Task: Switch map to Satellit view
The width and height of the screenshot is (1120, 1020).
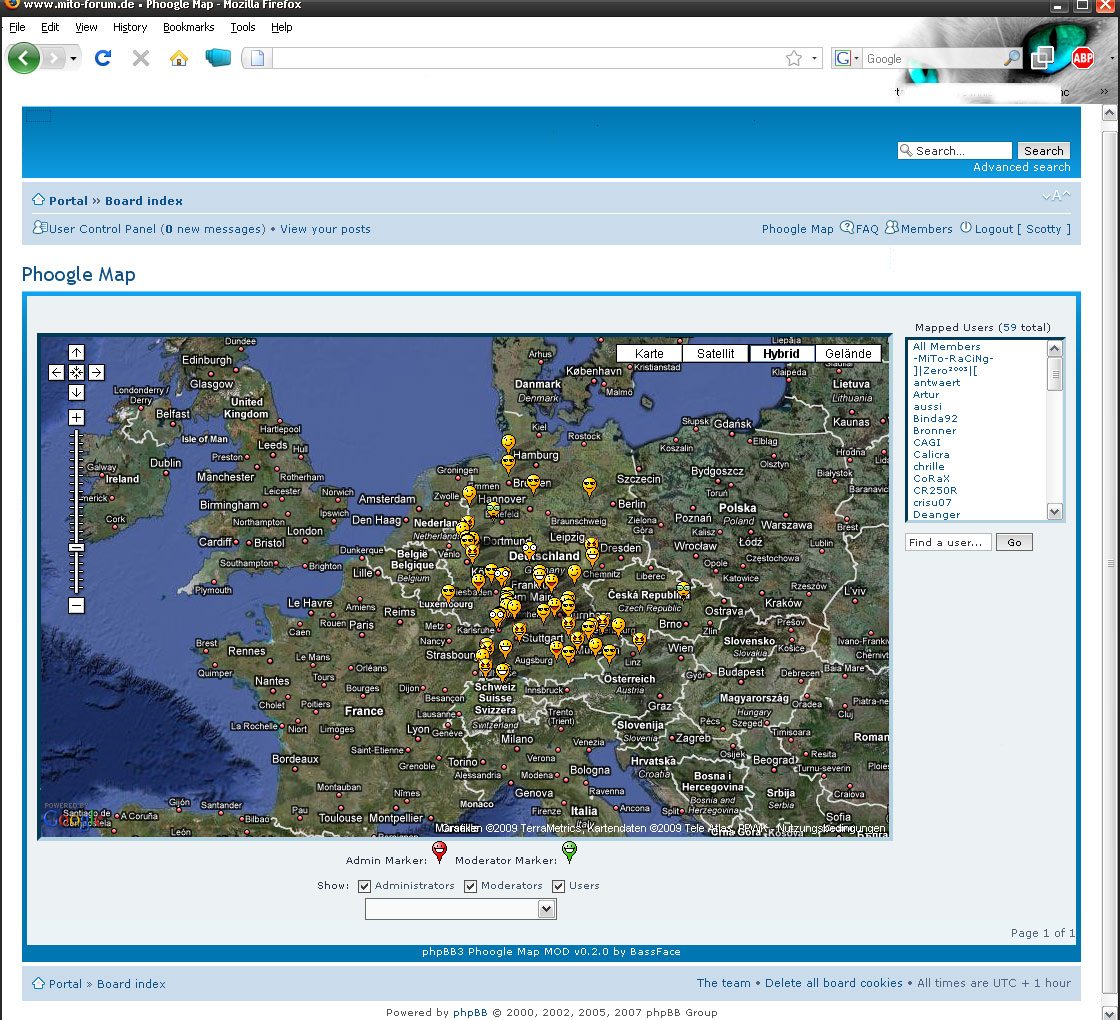Action: (x=716, y=354)
